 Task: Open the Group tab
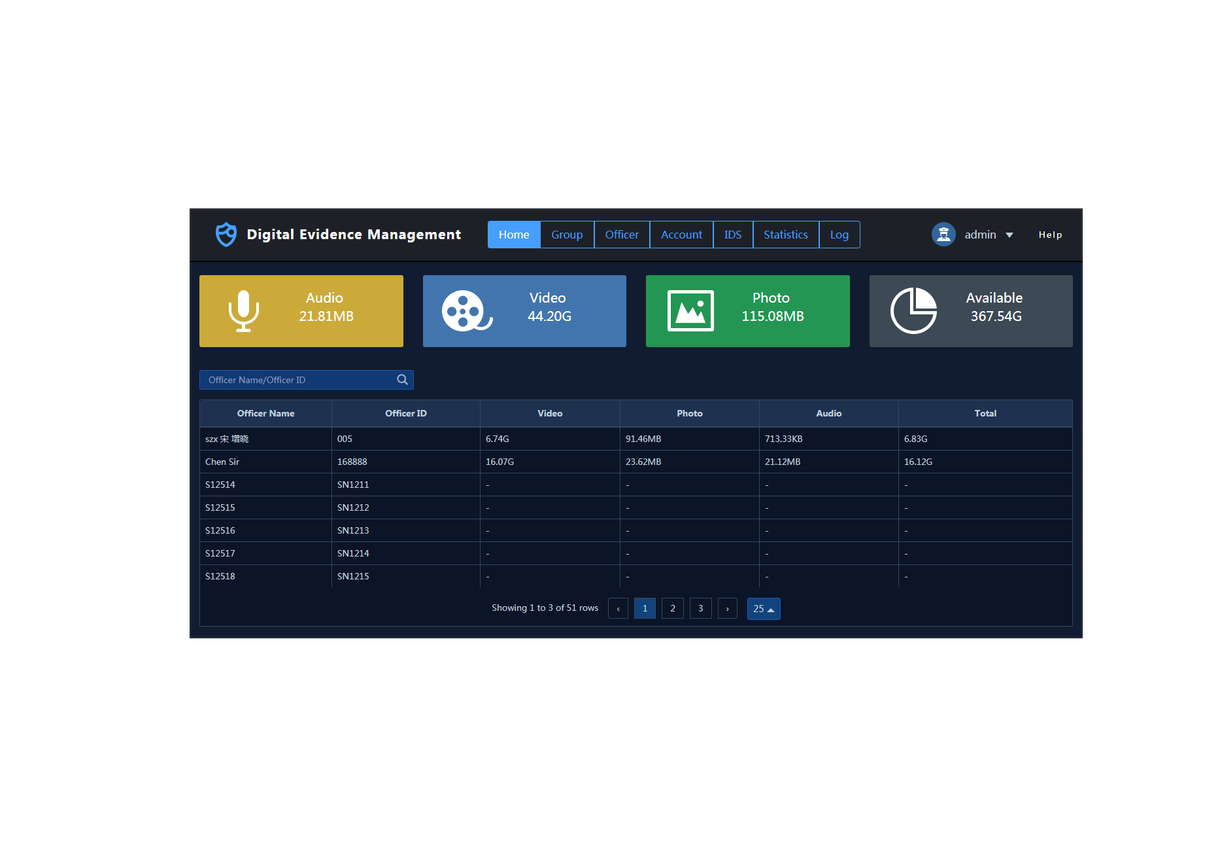567,234
